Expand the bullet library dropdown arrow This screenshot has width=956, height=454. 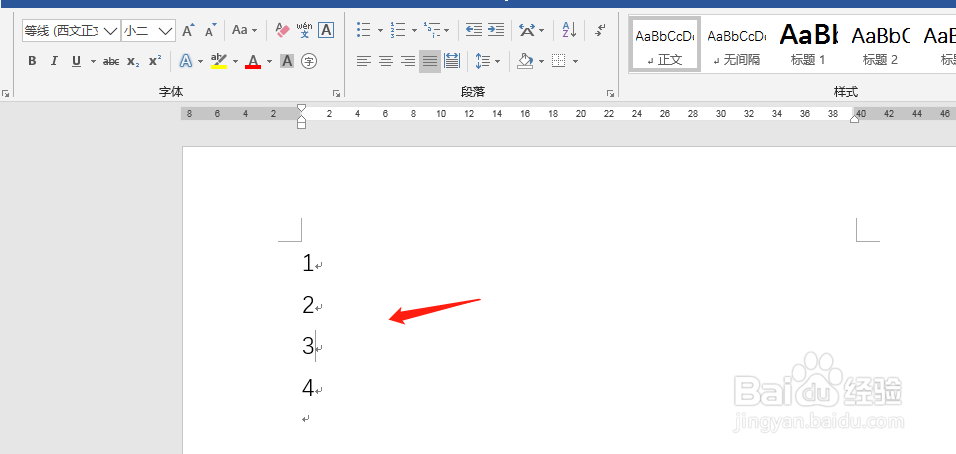380,30
